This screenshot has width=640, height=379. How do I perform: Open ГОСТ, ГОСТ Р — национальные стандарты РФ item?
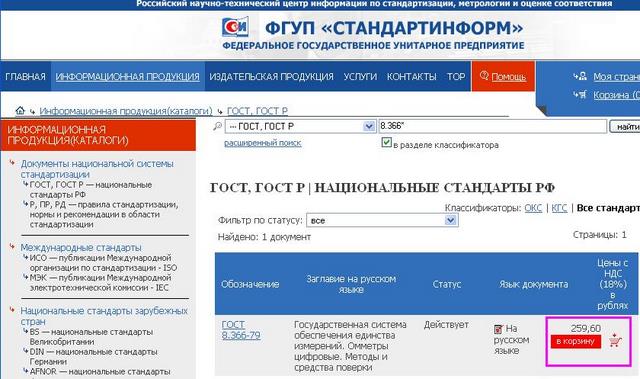[91, 190]
